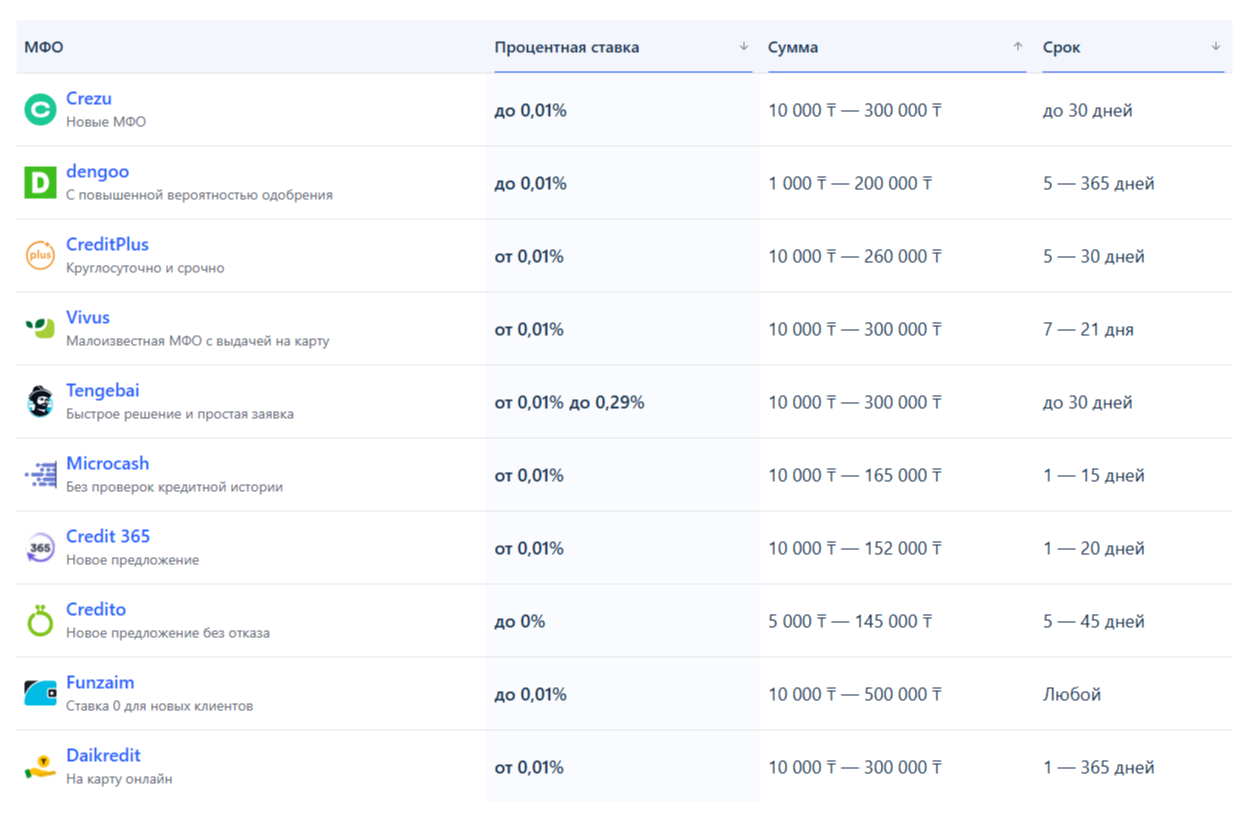Open the Crezu lender link
This screenshot has width=1249, height=816.
(89, 98)
